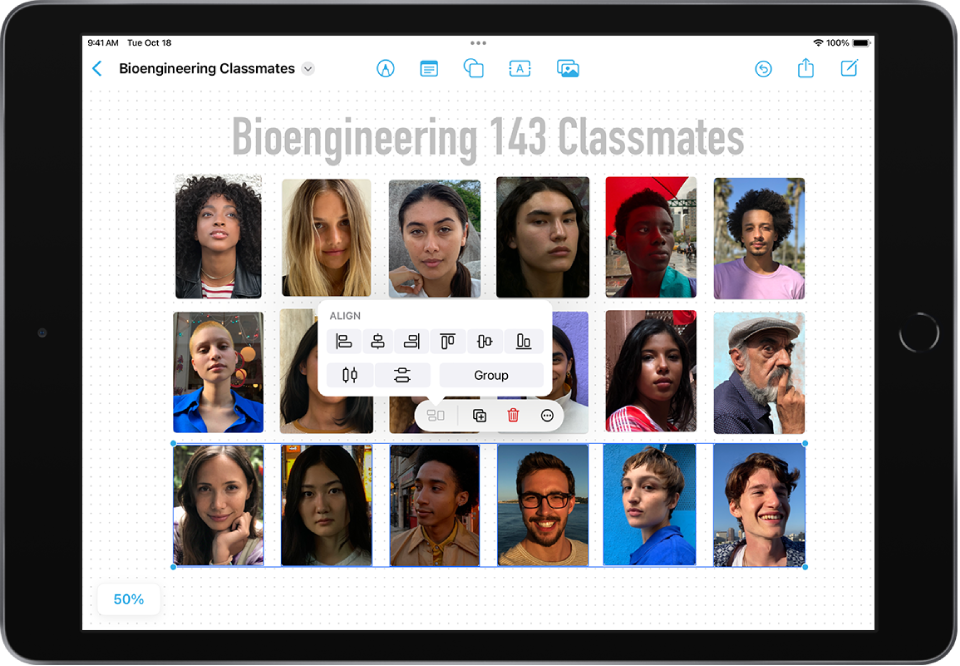Image resolution: width=960 pixels, height=666 pixels.
Task: Distribute selected photos vertically
Action: (402, 375)
